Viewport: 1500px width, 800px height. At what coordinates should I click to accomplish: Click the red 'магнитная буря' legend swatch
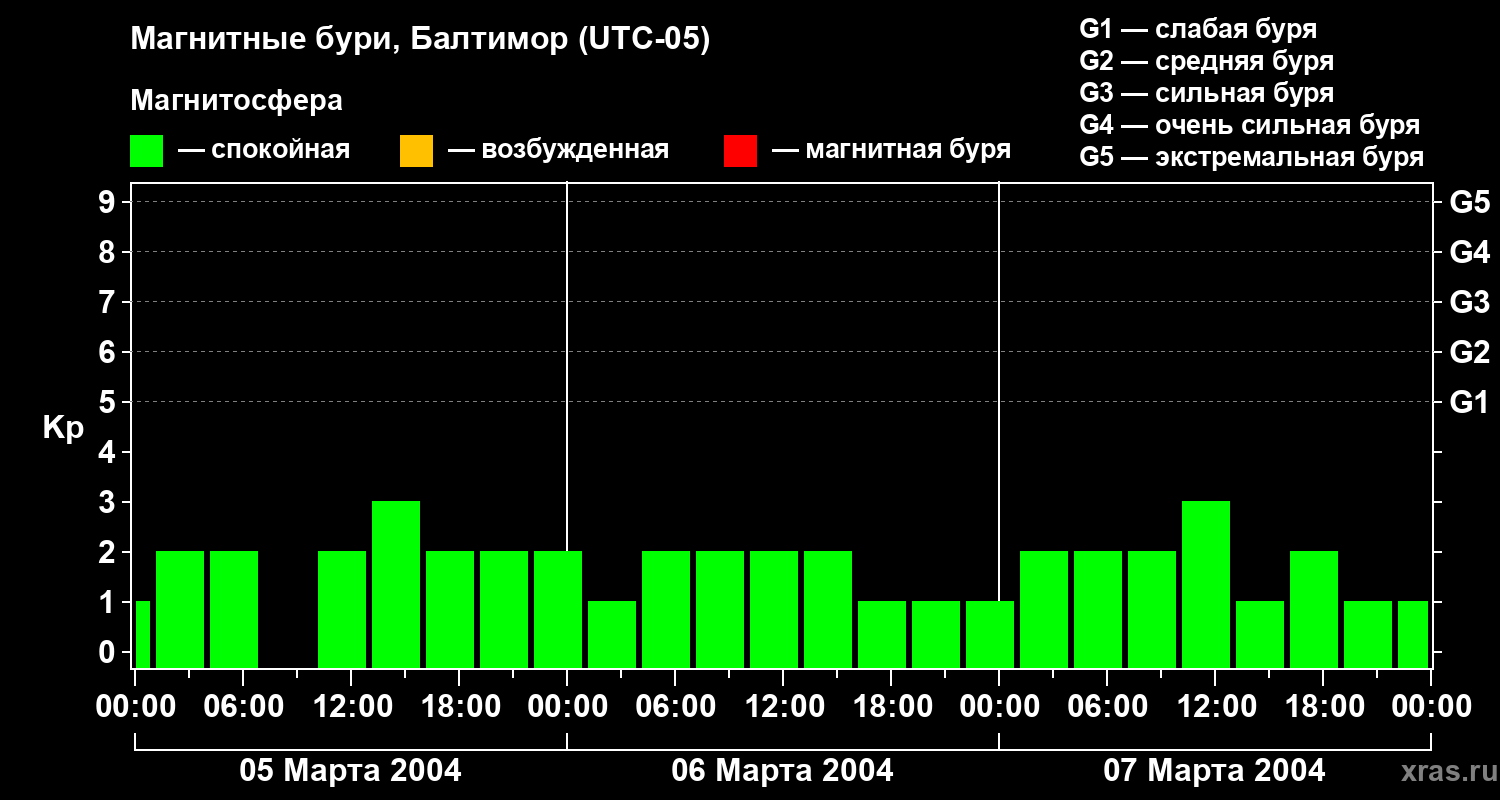point(740,151)
